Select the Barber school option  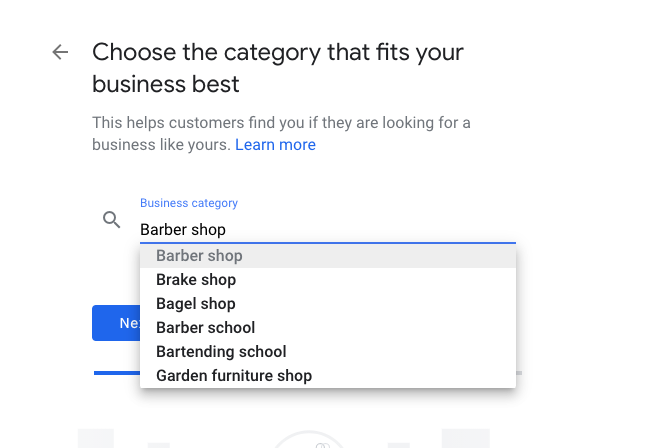(x=328, y=328)
